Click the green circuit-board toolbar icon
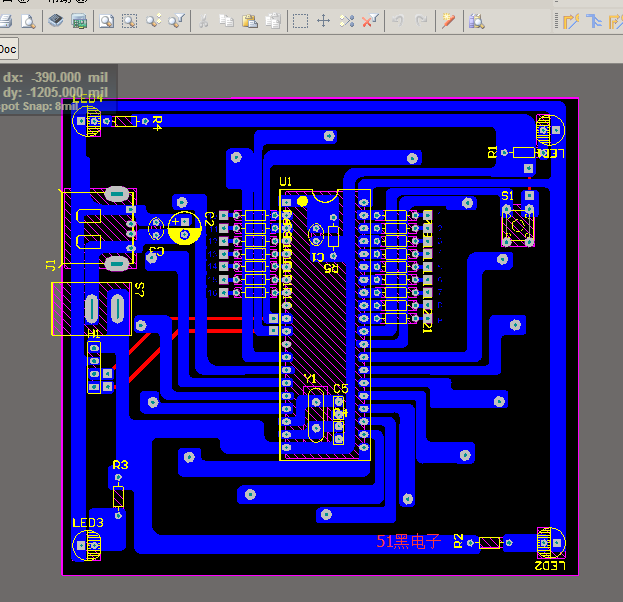623x602 pixels. [79, 21]
